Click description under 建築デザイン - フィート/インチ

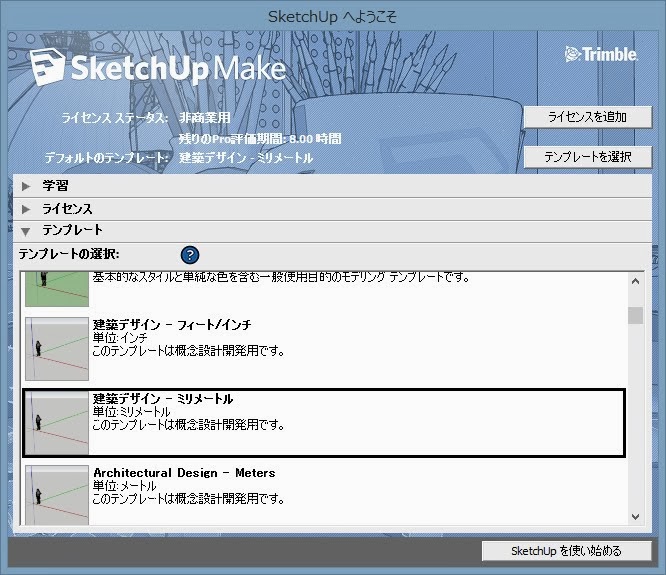click(x=189, y=351)
